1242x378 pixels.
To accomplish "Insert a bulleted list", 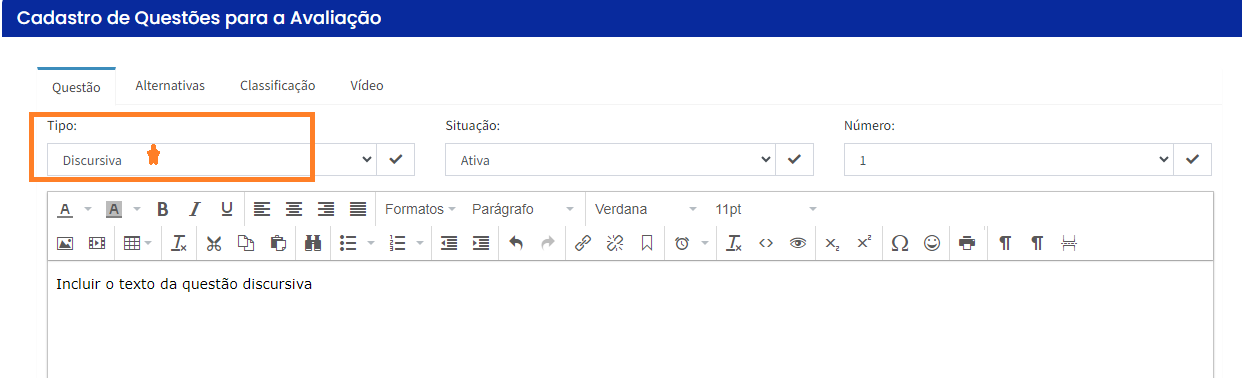I will click(349, 243).
